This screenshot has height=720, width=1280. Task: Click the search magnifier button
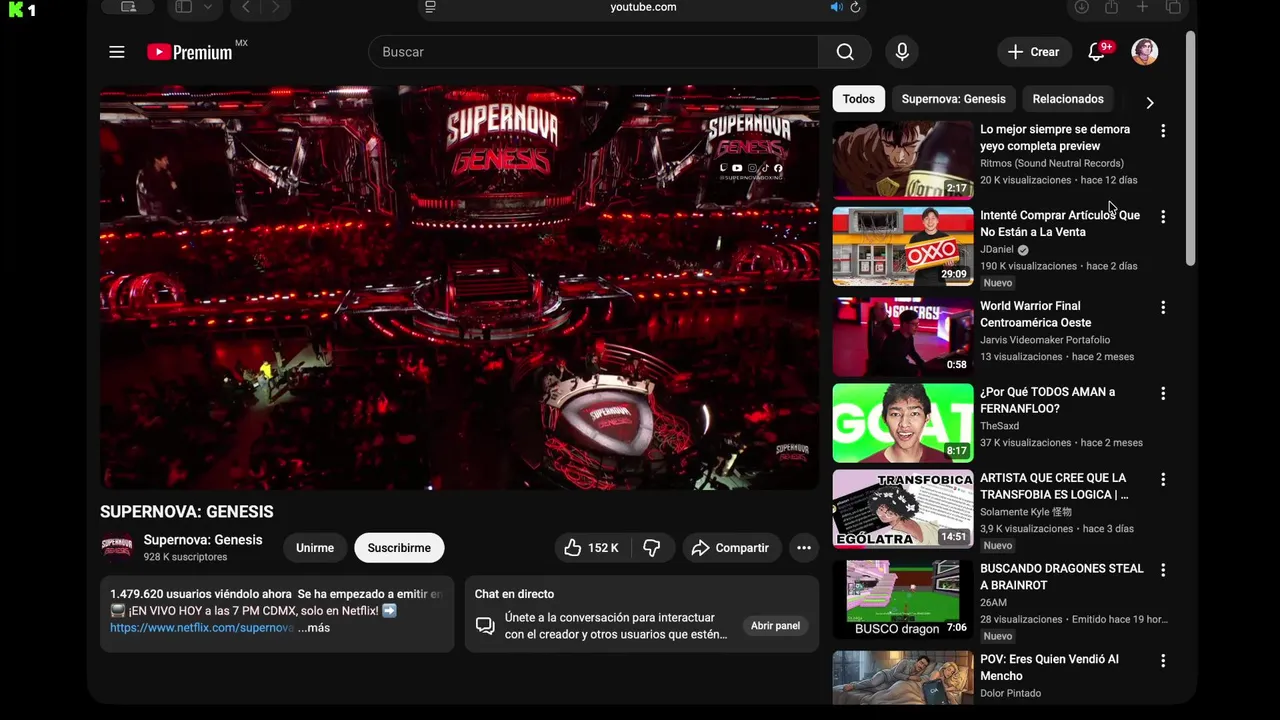point(845,52)
